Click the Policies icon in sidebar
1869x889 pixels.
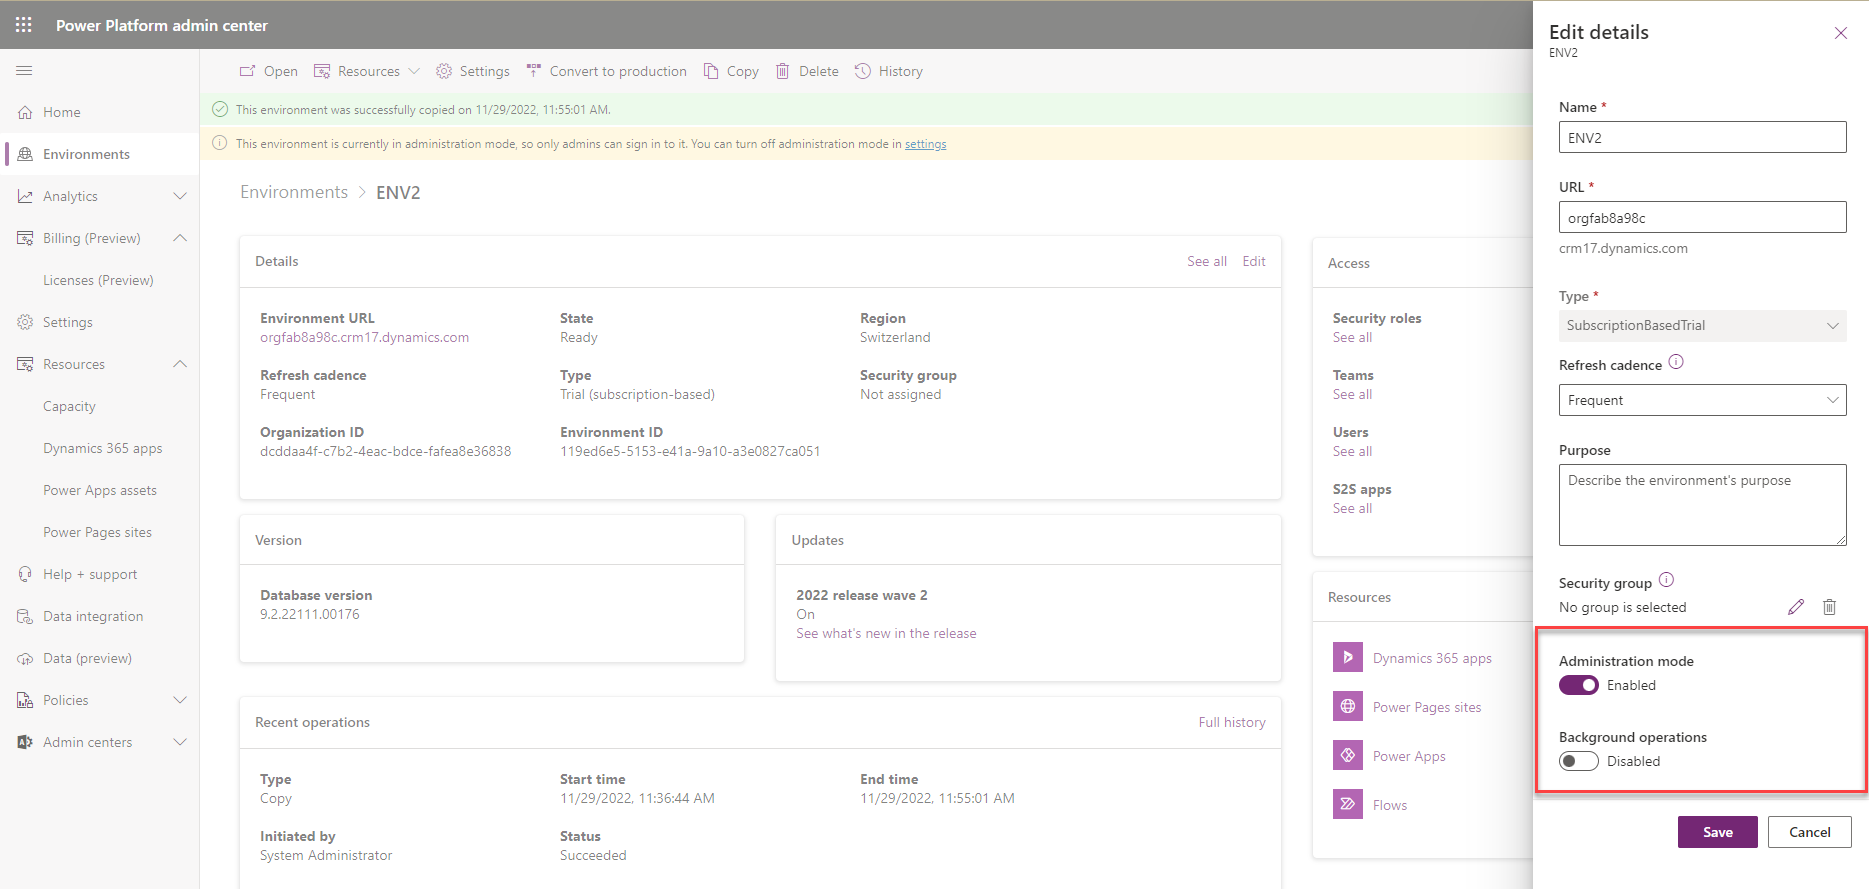click(25, 701)
